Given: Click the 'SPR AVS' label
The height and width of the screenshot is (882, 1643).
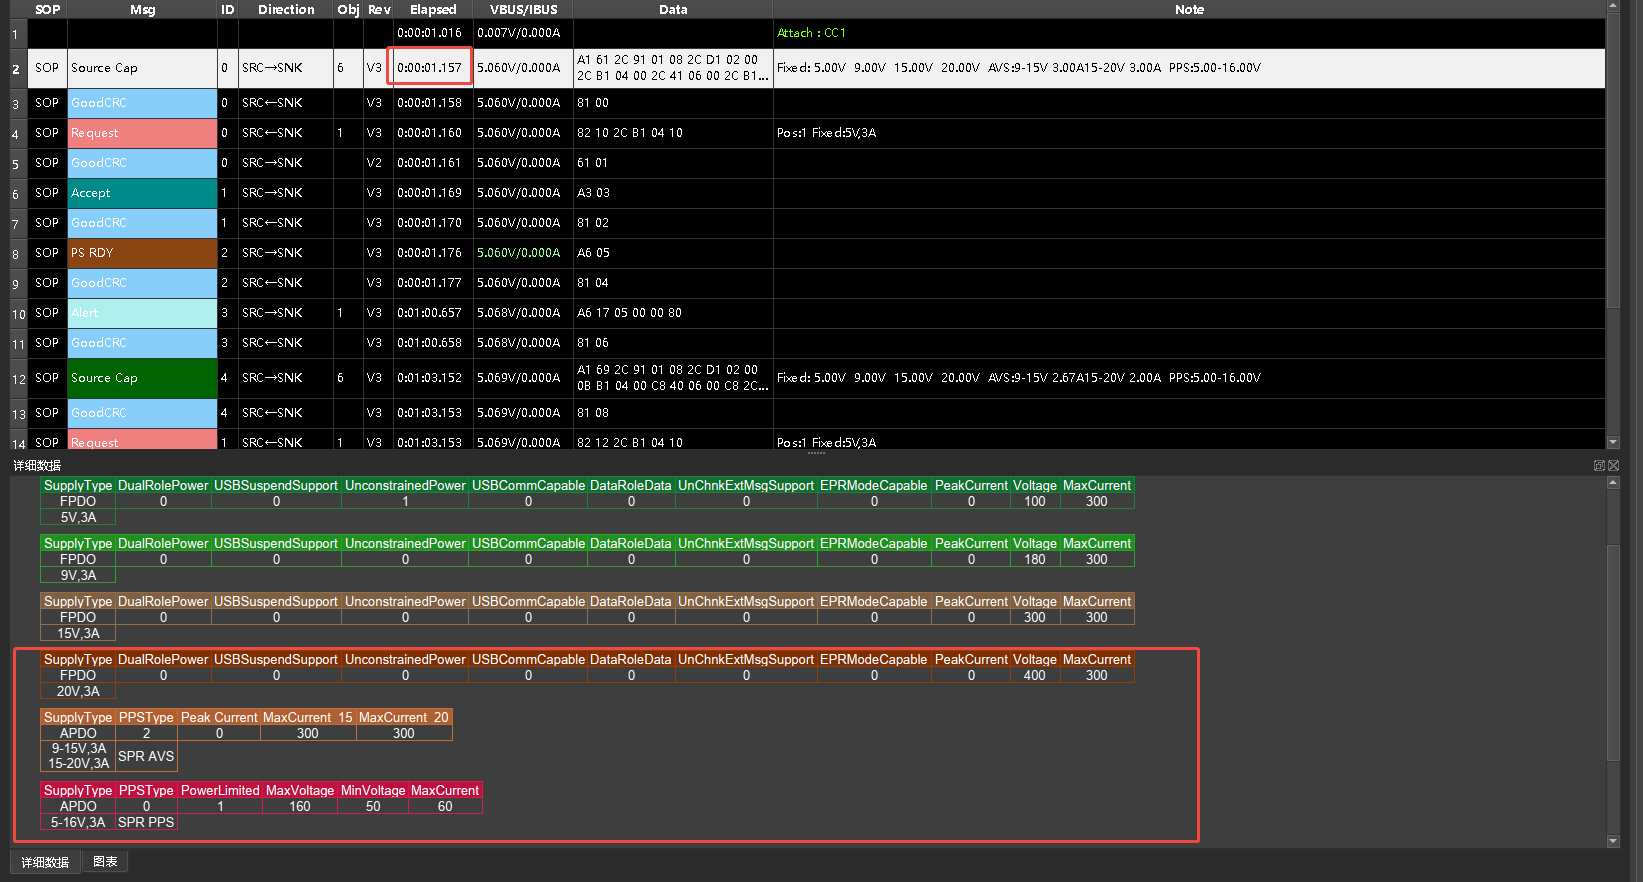Looking at the screenshot, I should 146,756.
